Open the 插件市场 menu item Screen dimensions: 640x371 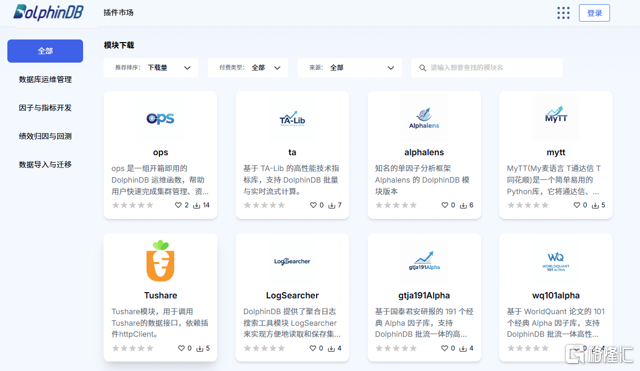(x=118, y=13)
